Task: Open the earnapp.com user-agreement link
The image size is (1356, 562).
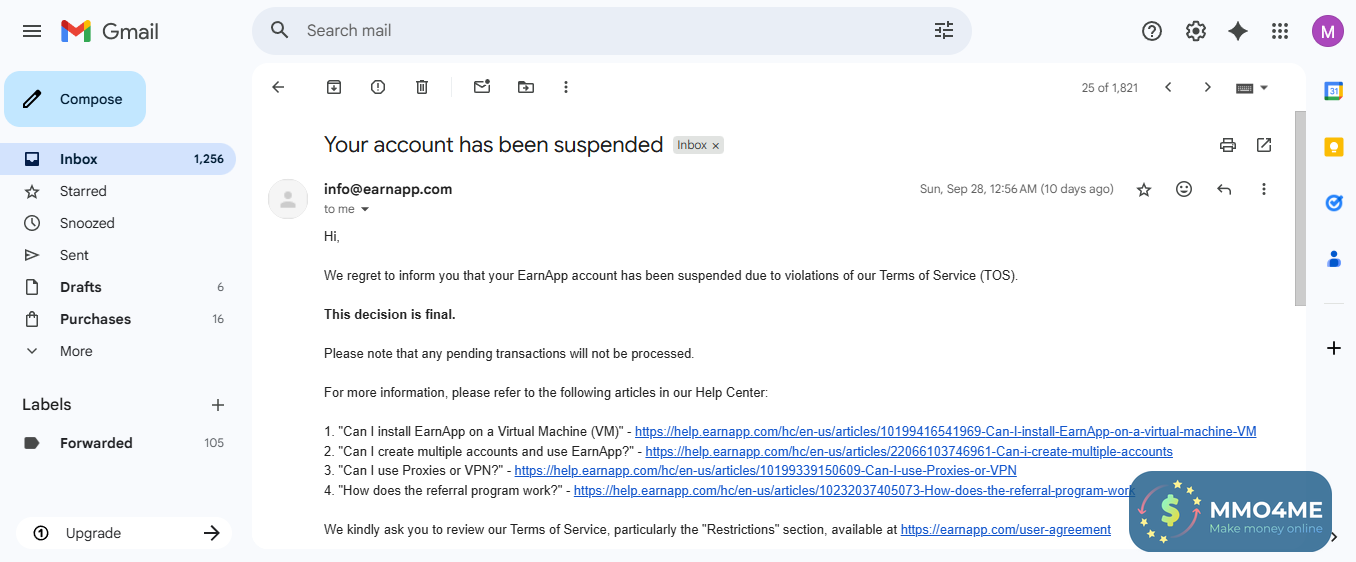Action: click(x=1005, y=529)
